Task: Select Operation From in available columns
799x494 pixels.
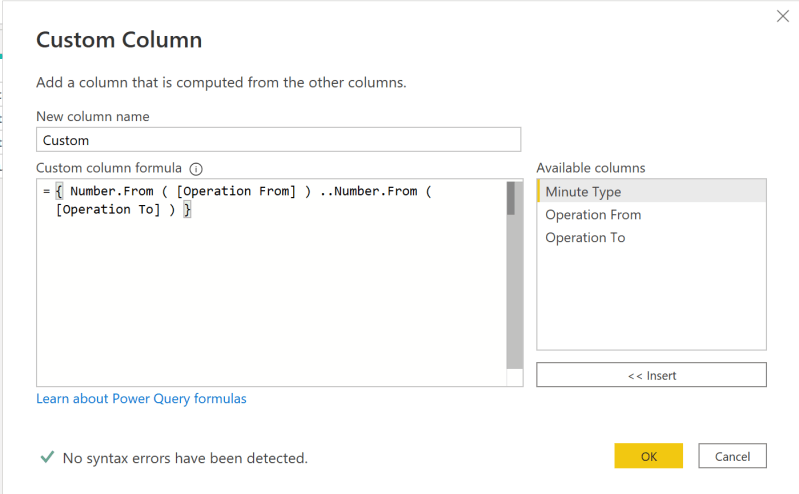Action: coord(651,215)
